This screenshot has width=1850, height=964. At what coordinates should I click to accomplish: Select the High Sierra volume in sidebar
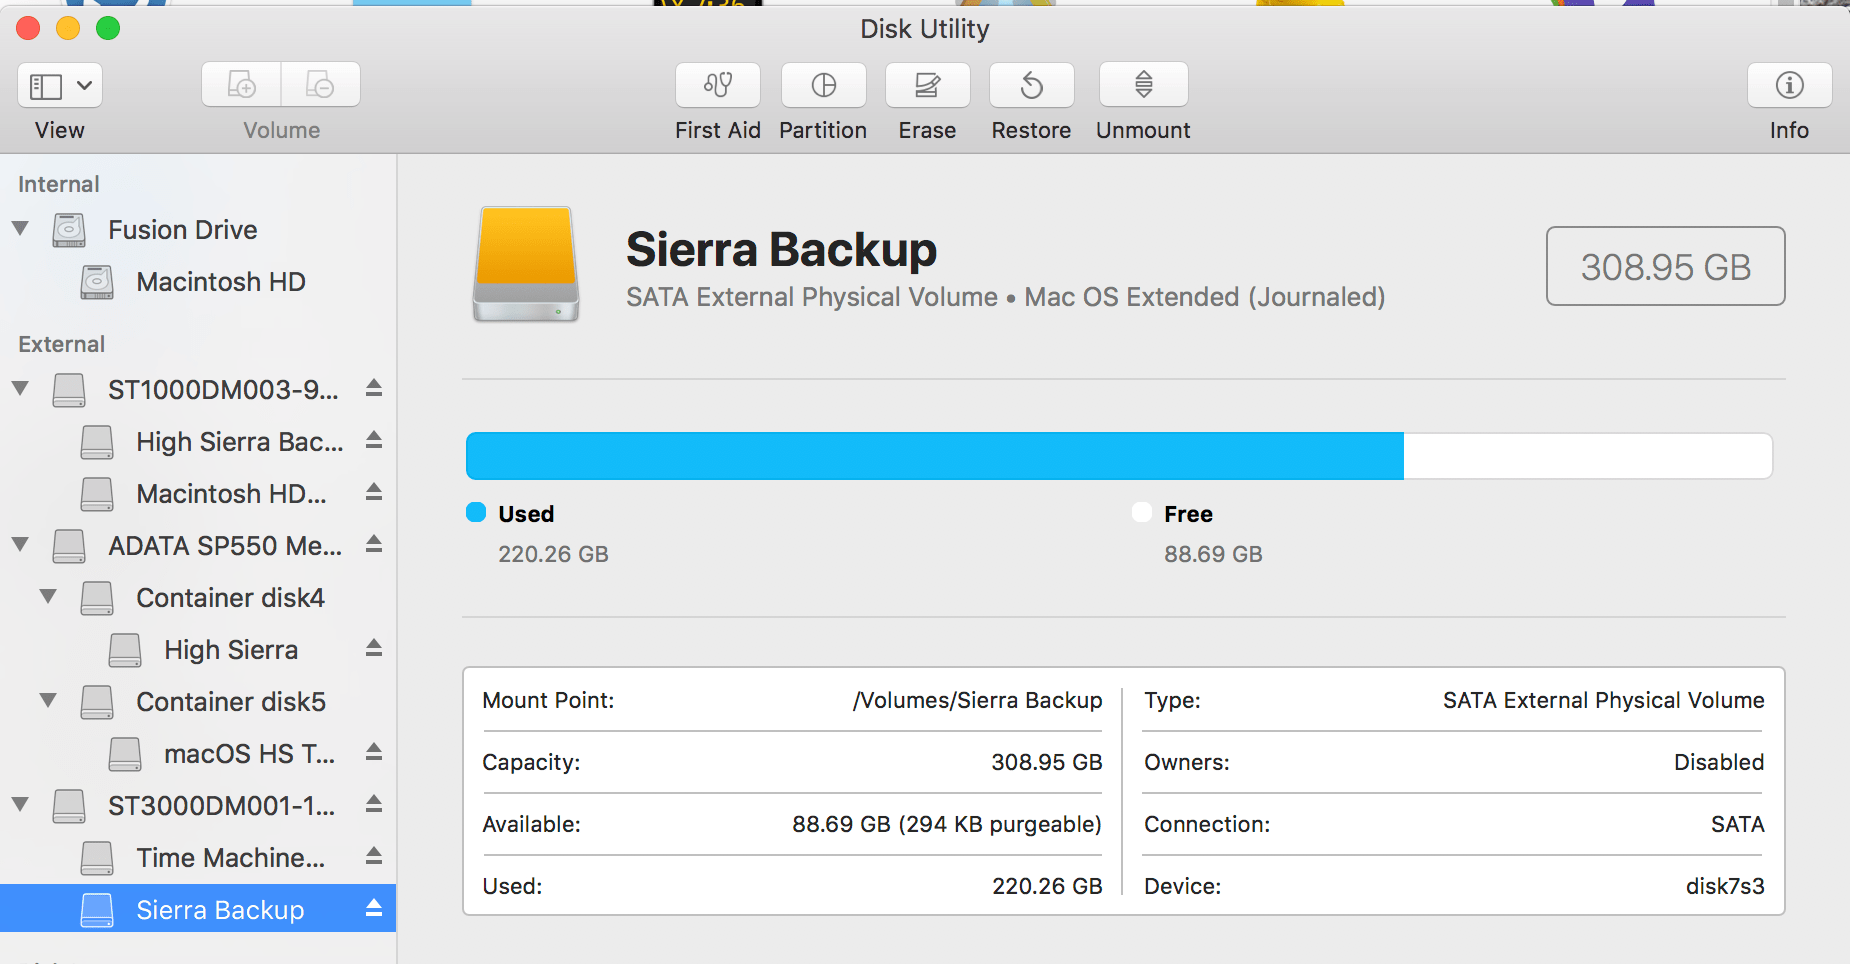pyautogui.click(x=231, y=650)
